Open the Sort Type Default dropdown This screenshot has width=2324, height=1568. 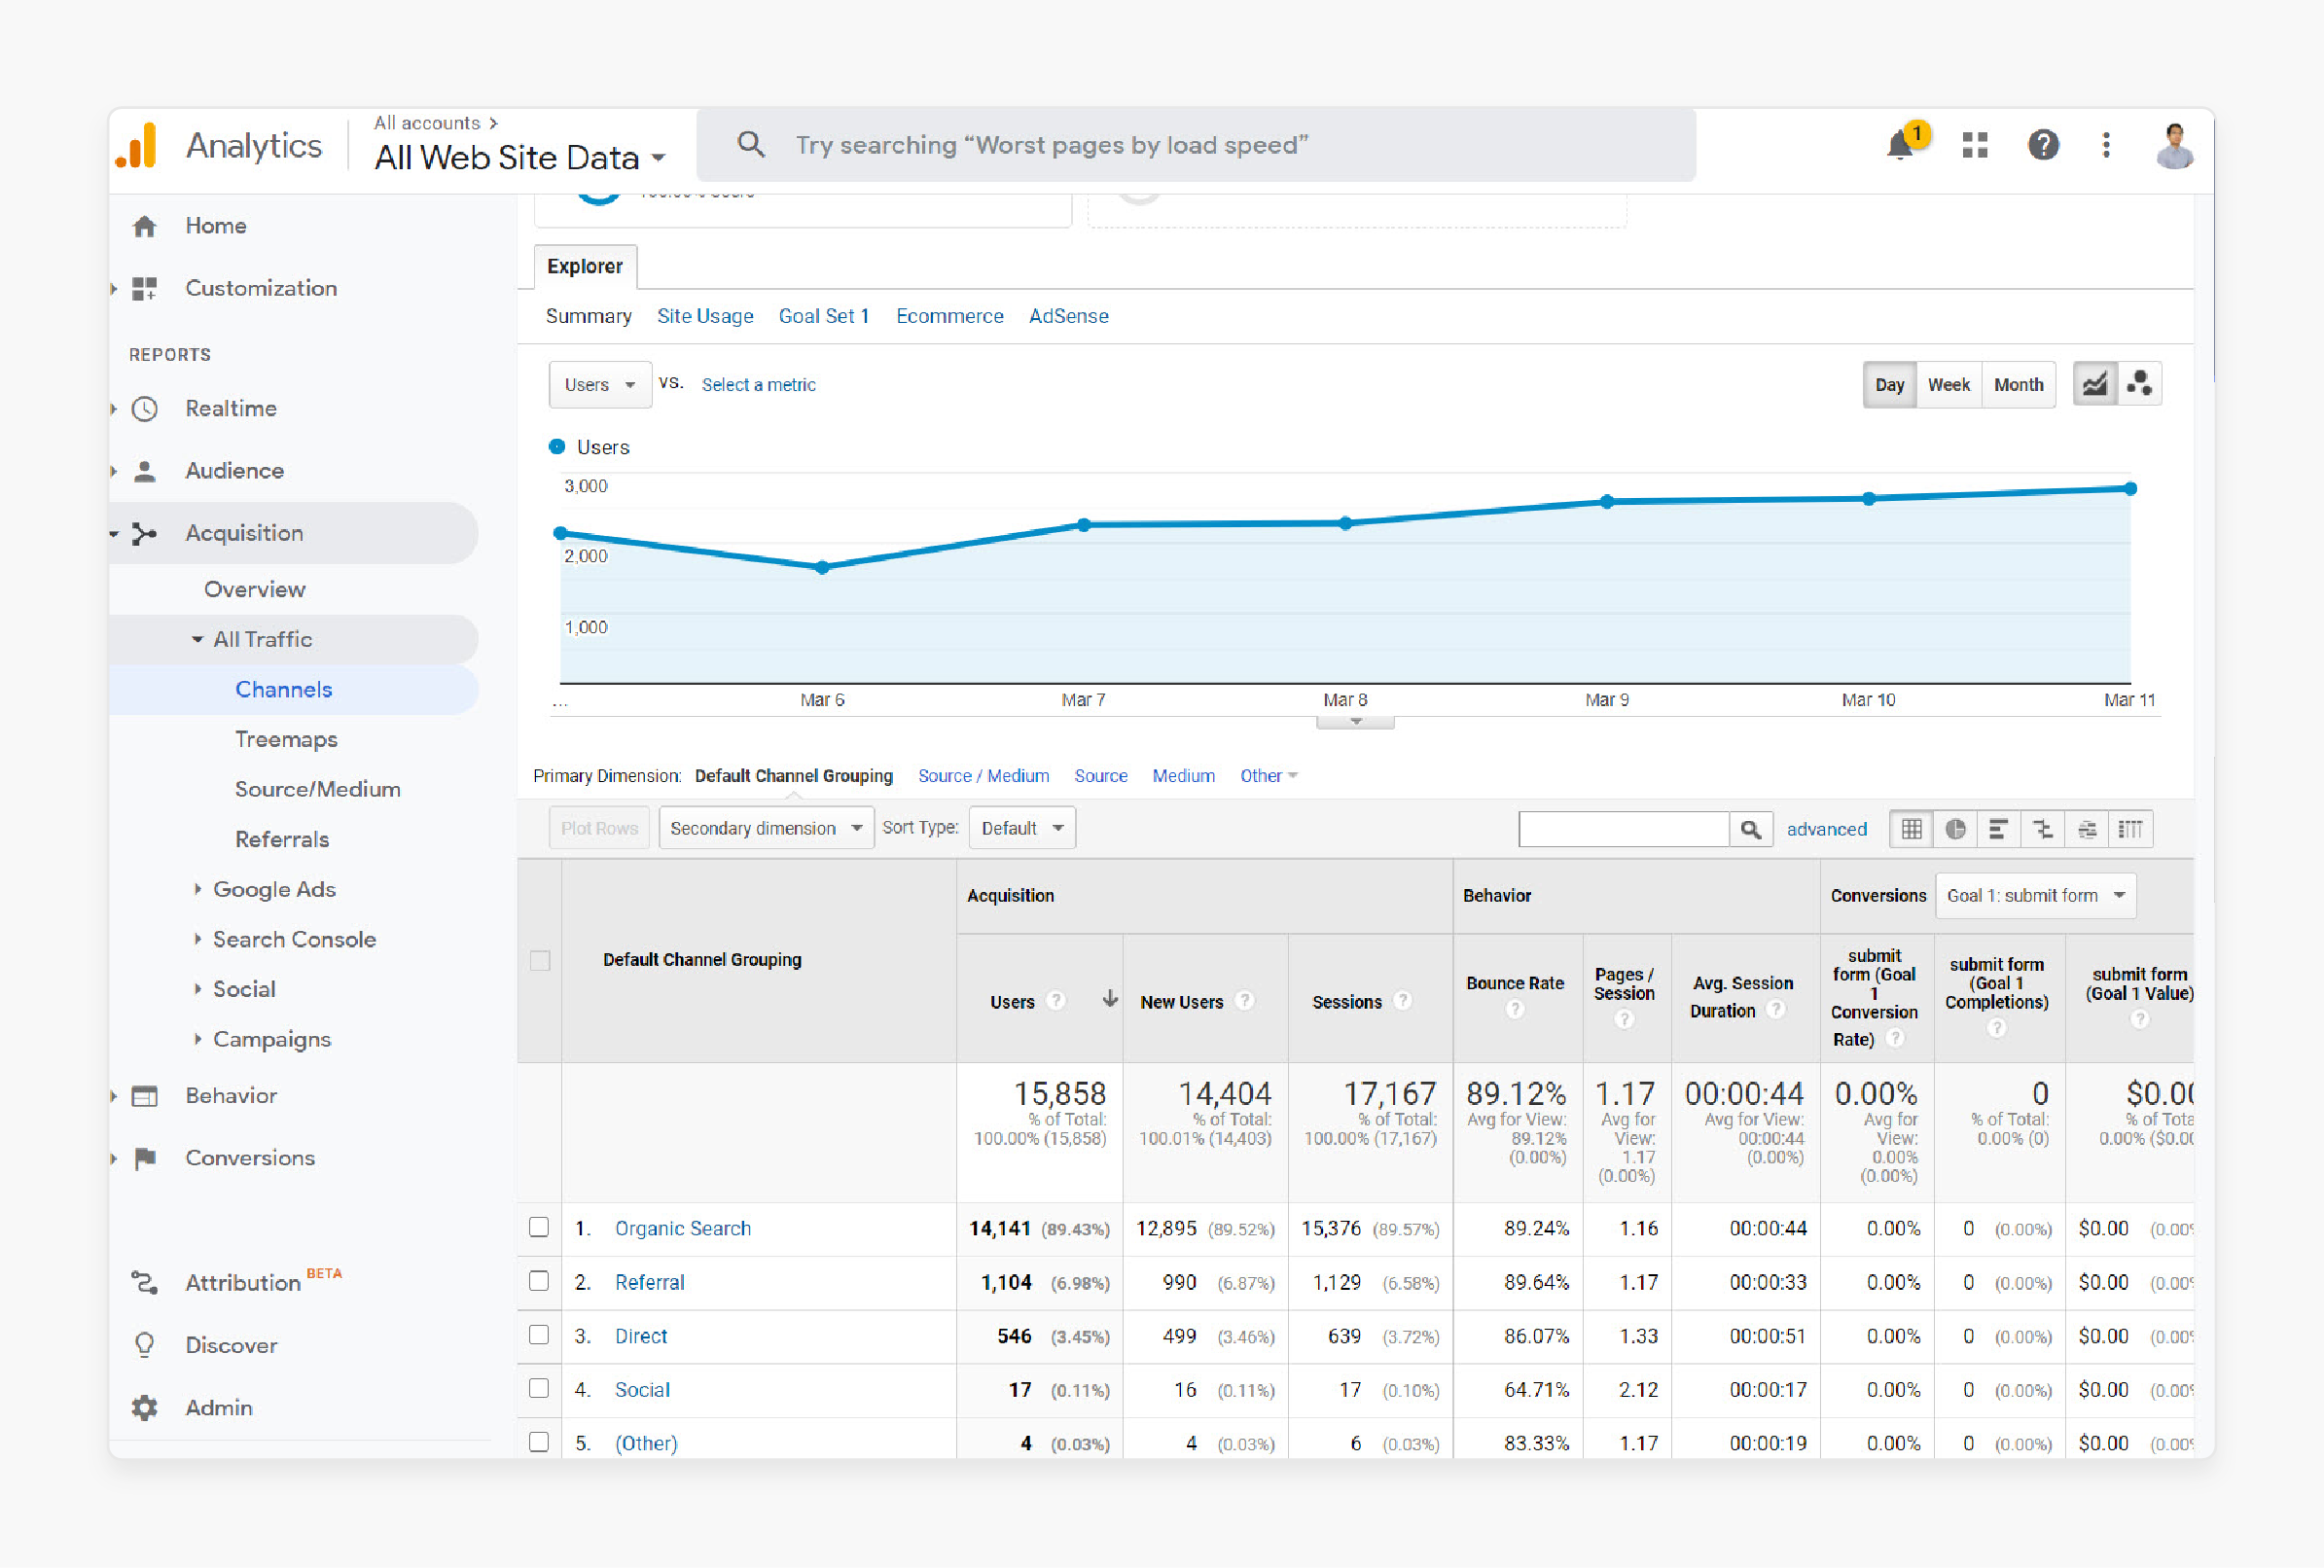(x=1022, y=829)
